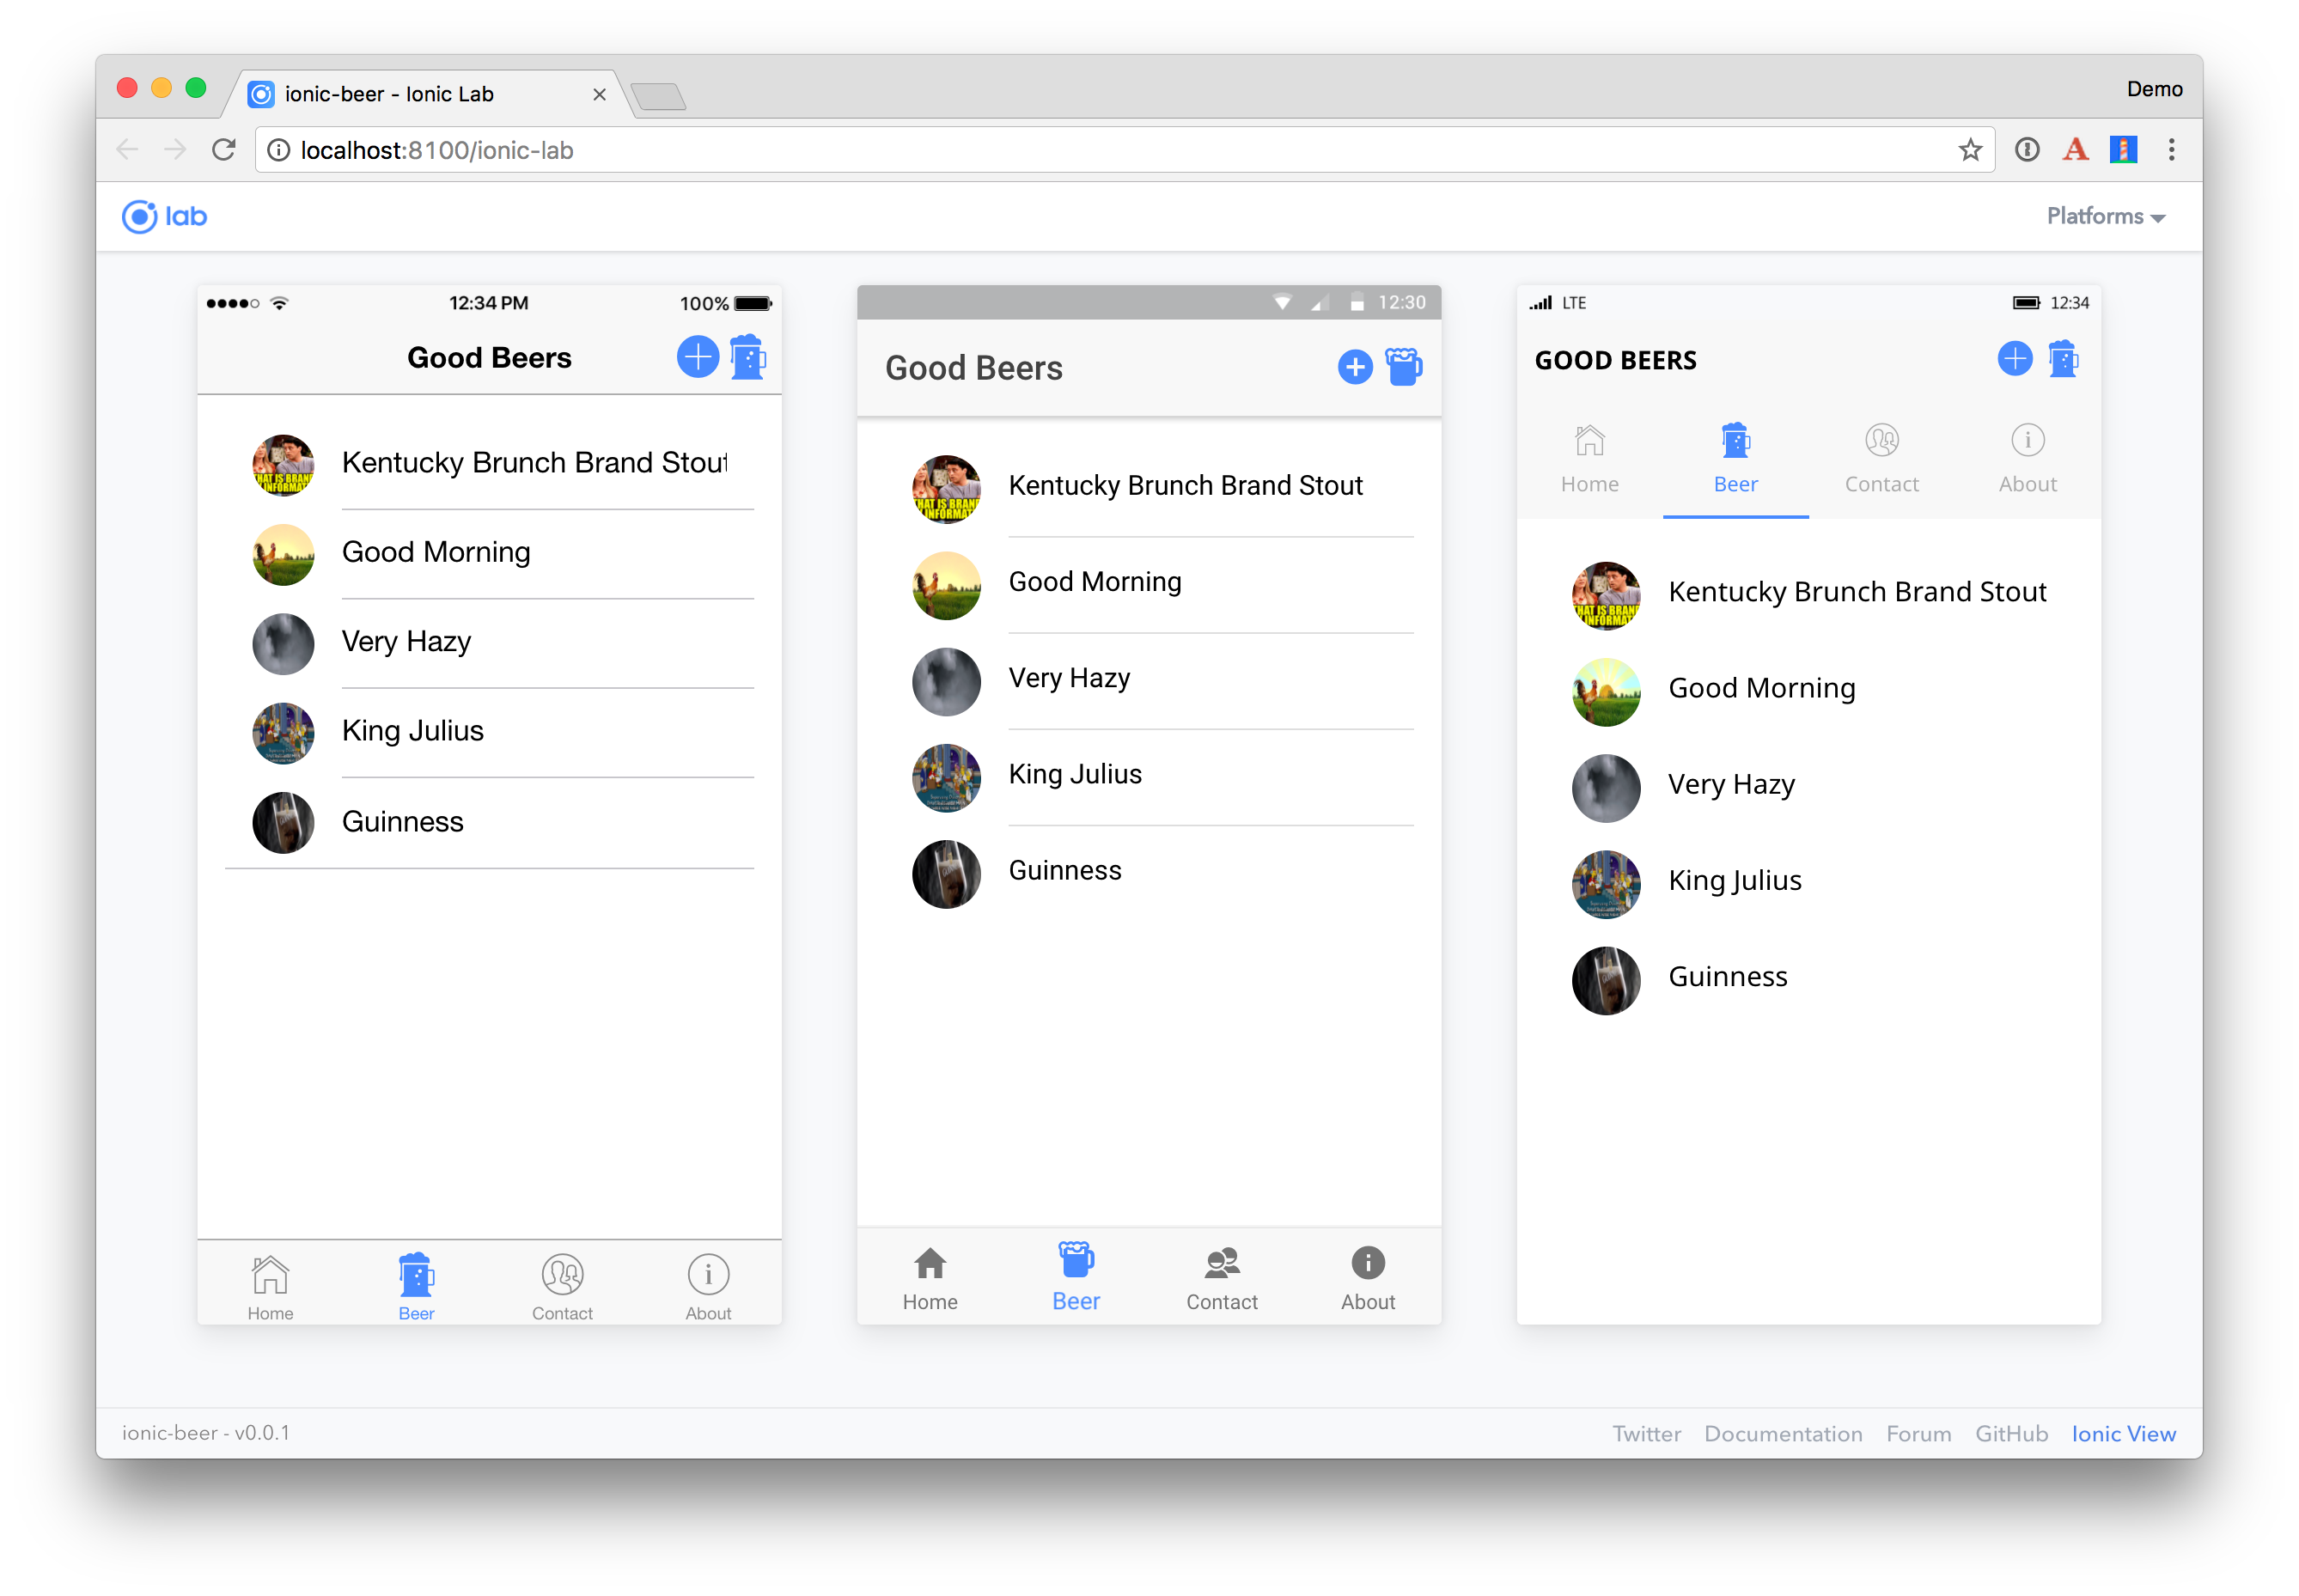This screenshot has height=1596, width=2299.
Task: Click the King Julius thumbnail image
Action: tap(283, 730)
